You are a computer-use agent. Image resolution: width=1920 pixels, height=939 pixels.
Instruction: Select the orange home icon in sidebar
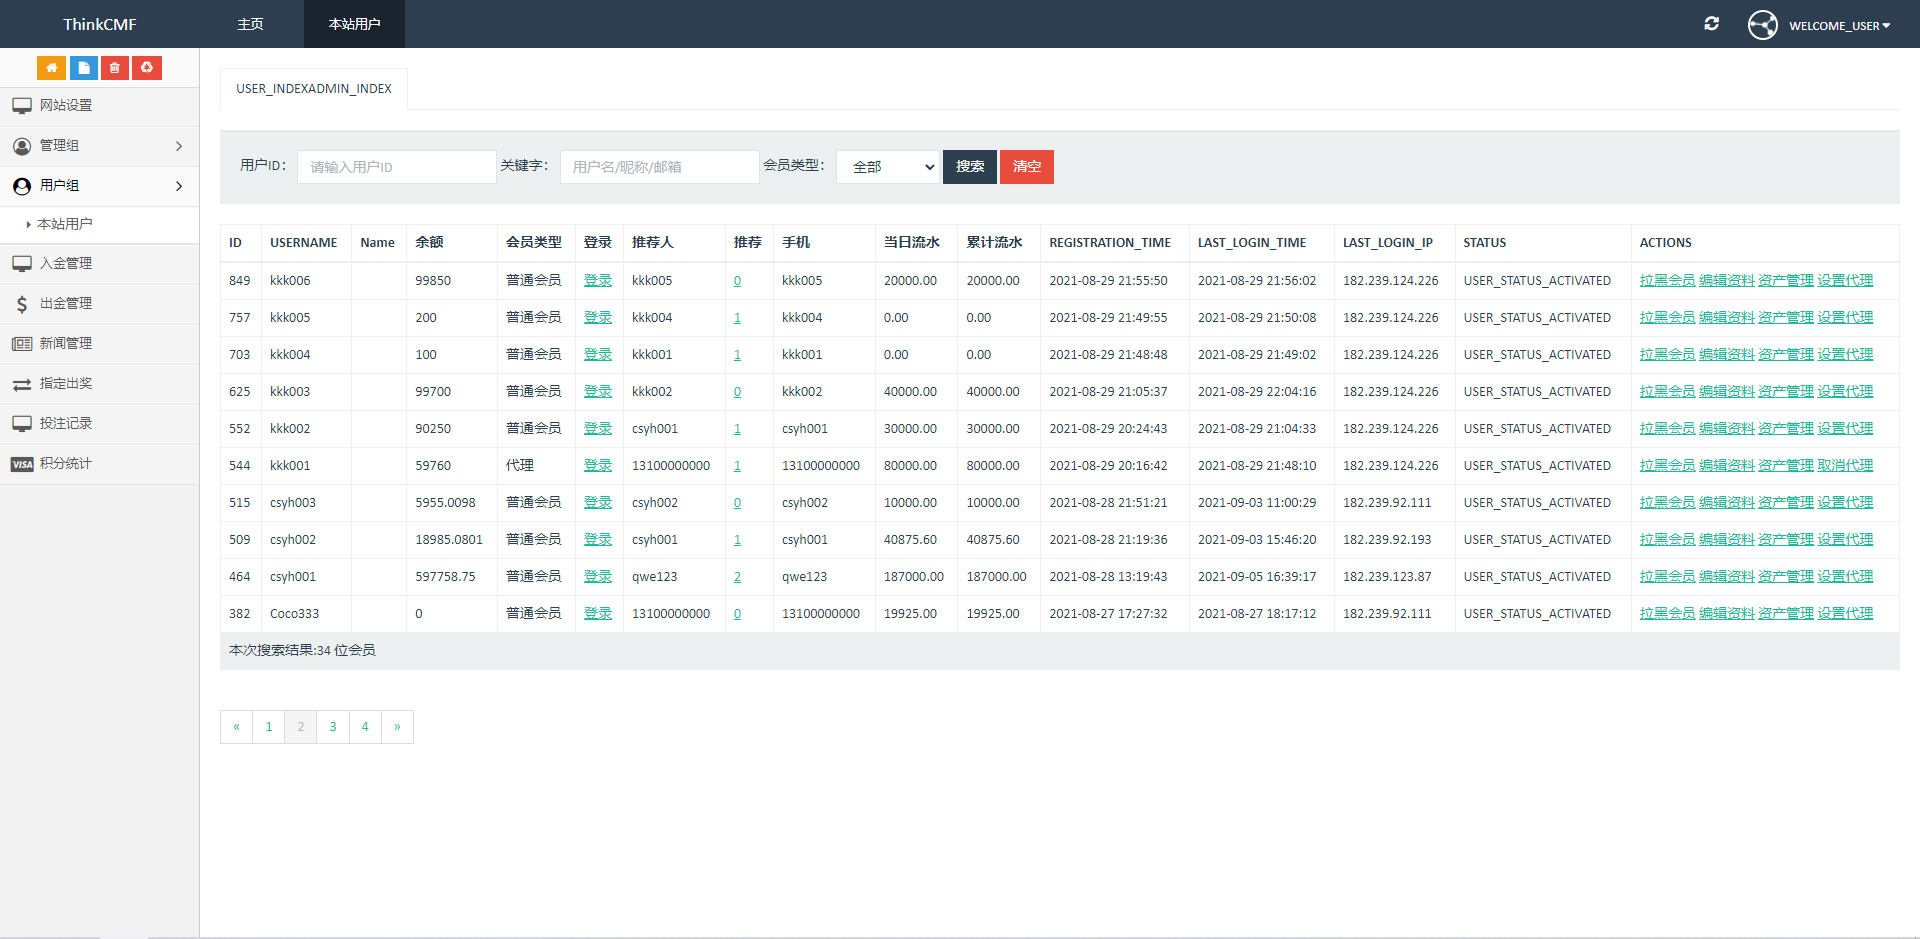51,67
